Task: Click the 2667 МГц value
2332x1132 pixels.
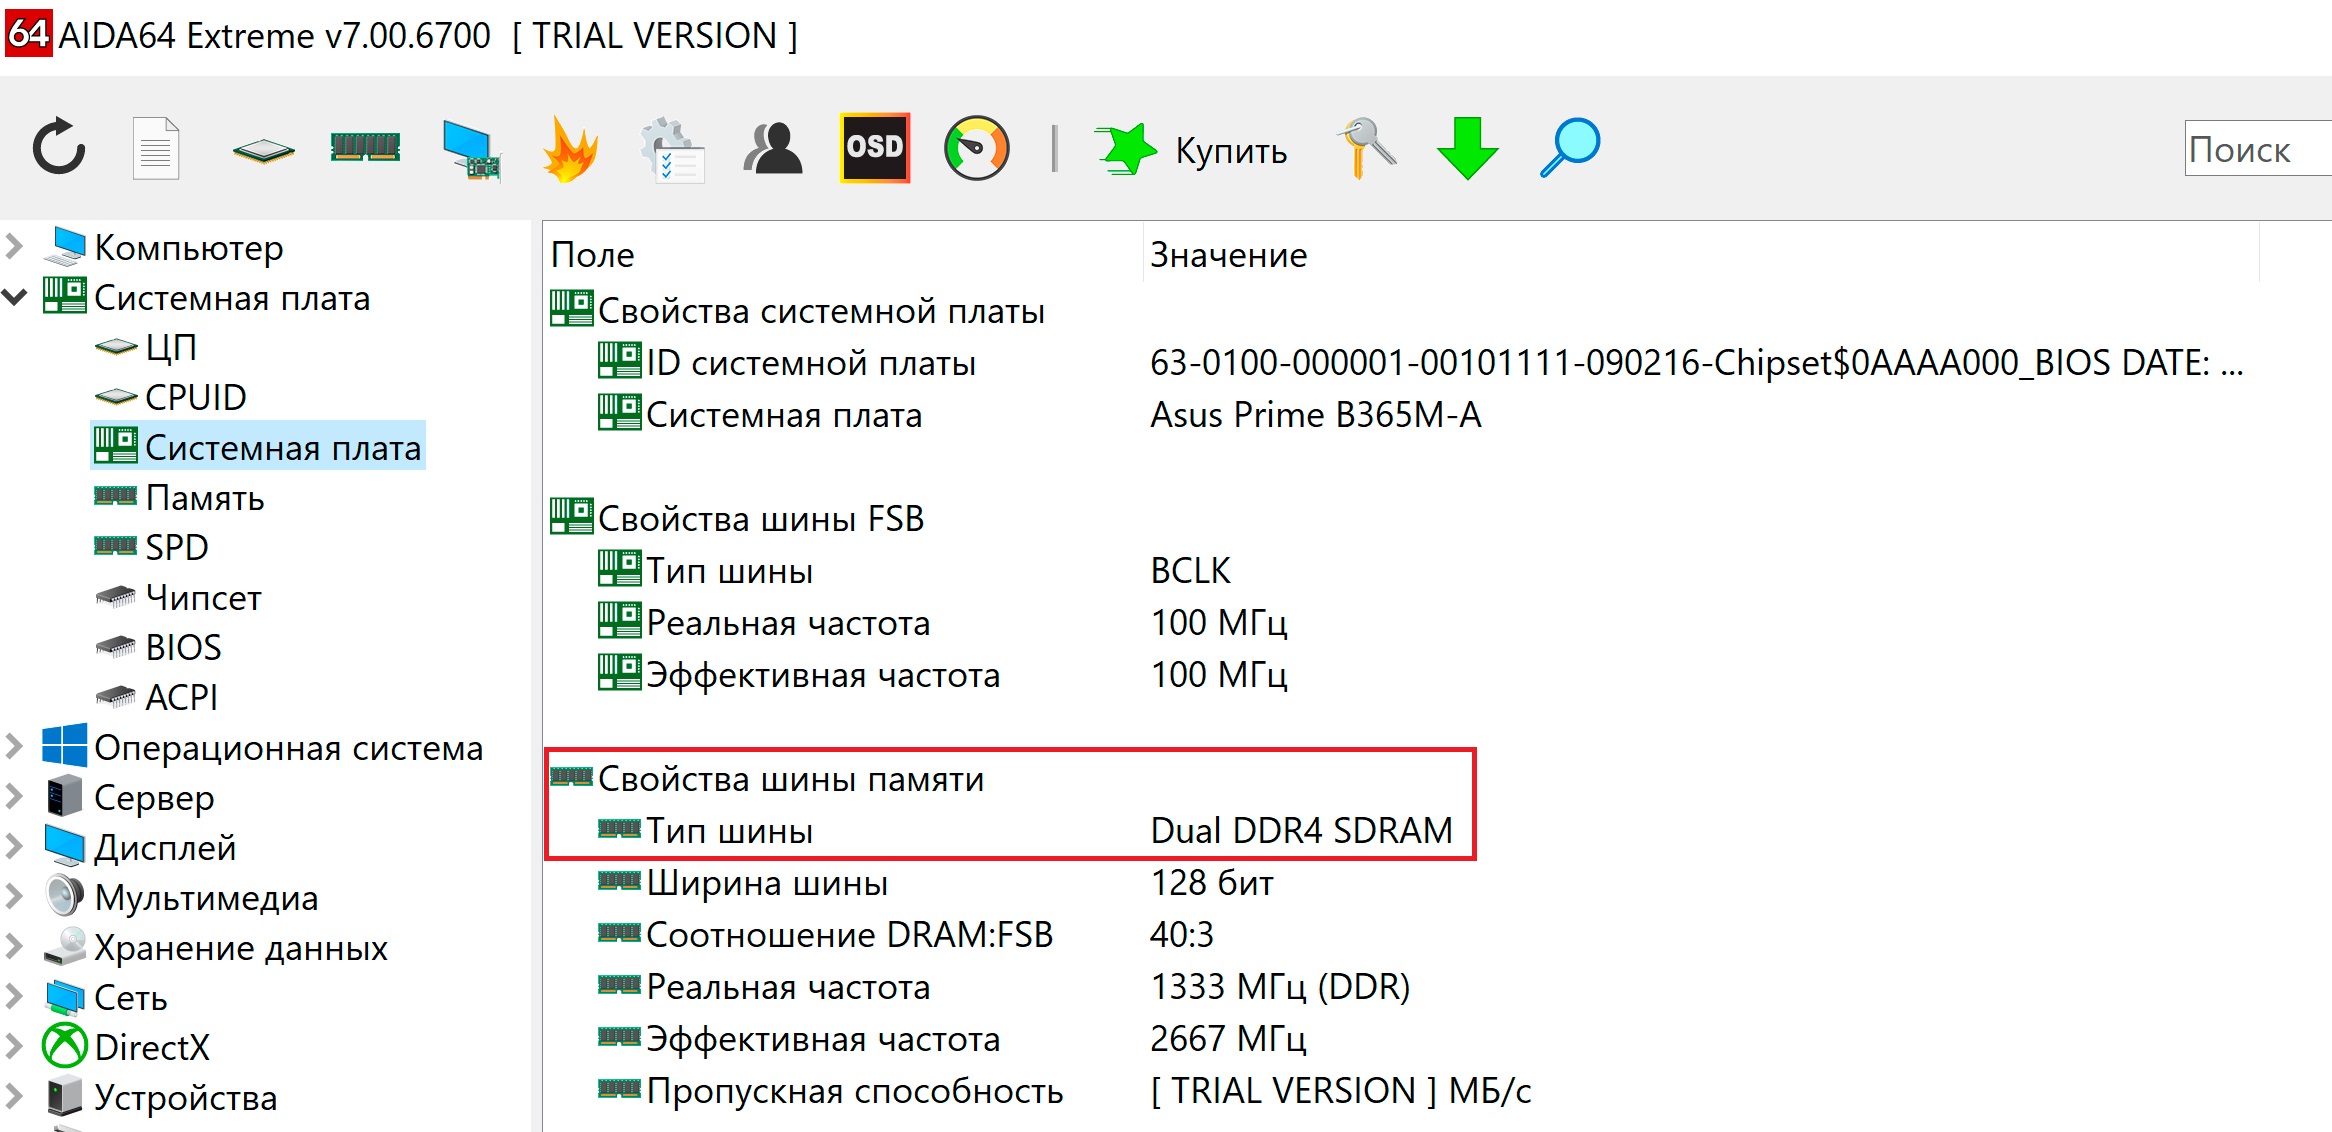Action: [1228, 1038]
